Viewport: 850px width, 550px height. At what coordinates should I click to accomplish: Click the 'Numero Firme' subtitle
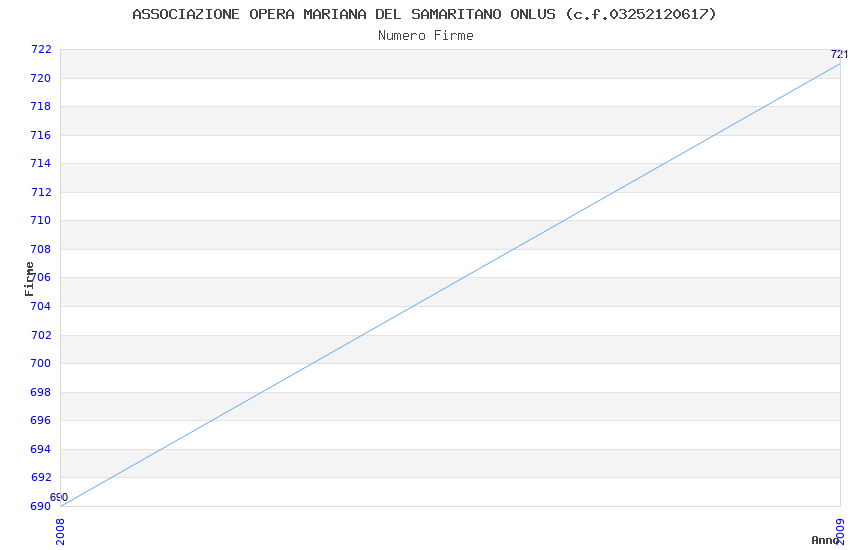426,36
